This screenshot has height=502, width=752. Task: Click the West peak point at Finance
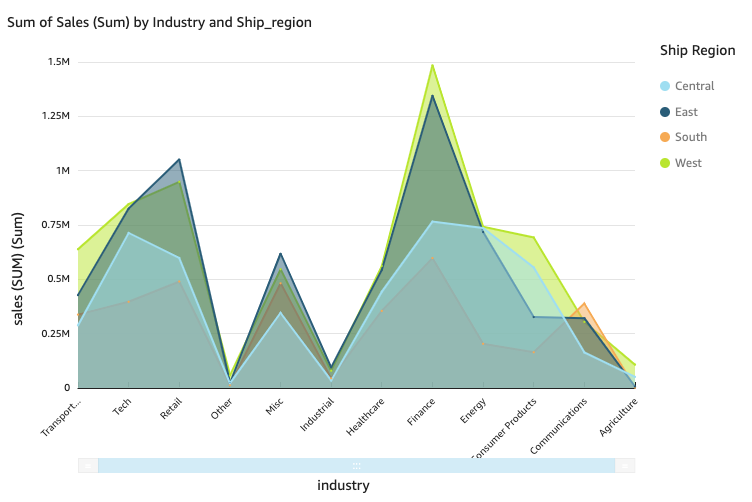[432, 65]
